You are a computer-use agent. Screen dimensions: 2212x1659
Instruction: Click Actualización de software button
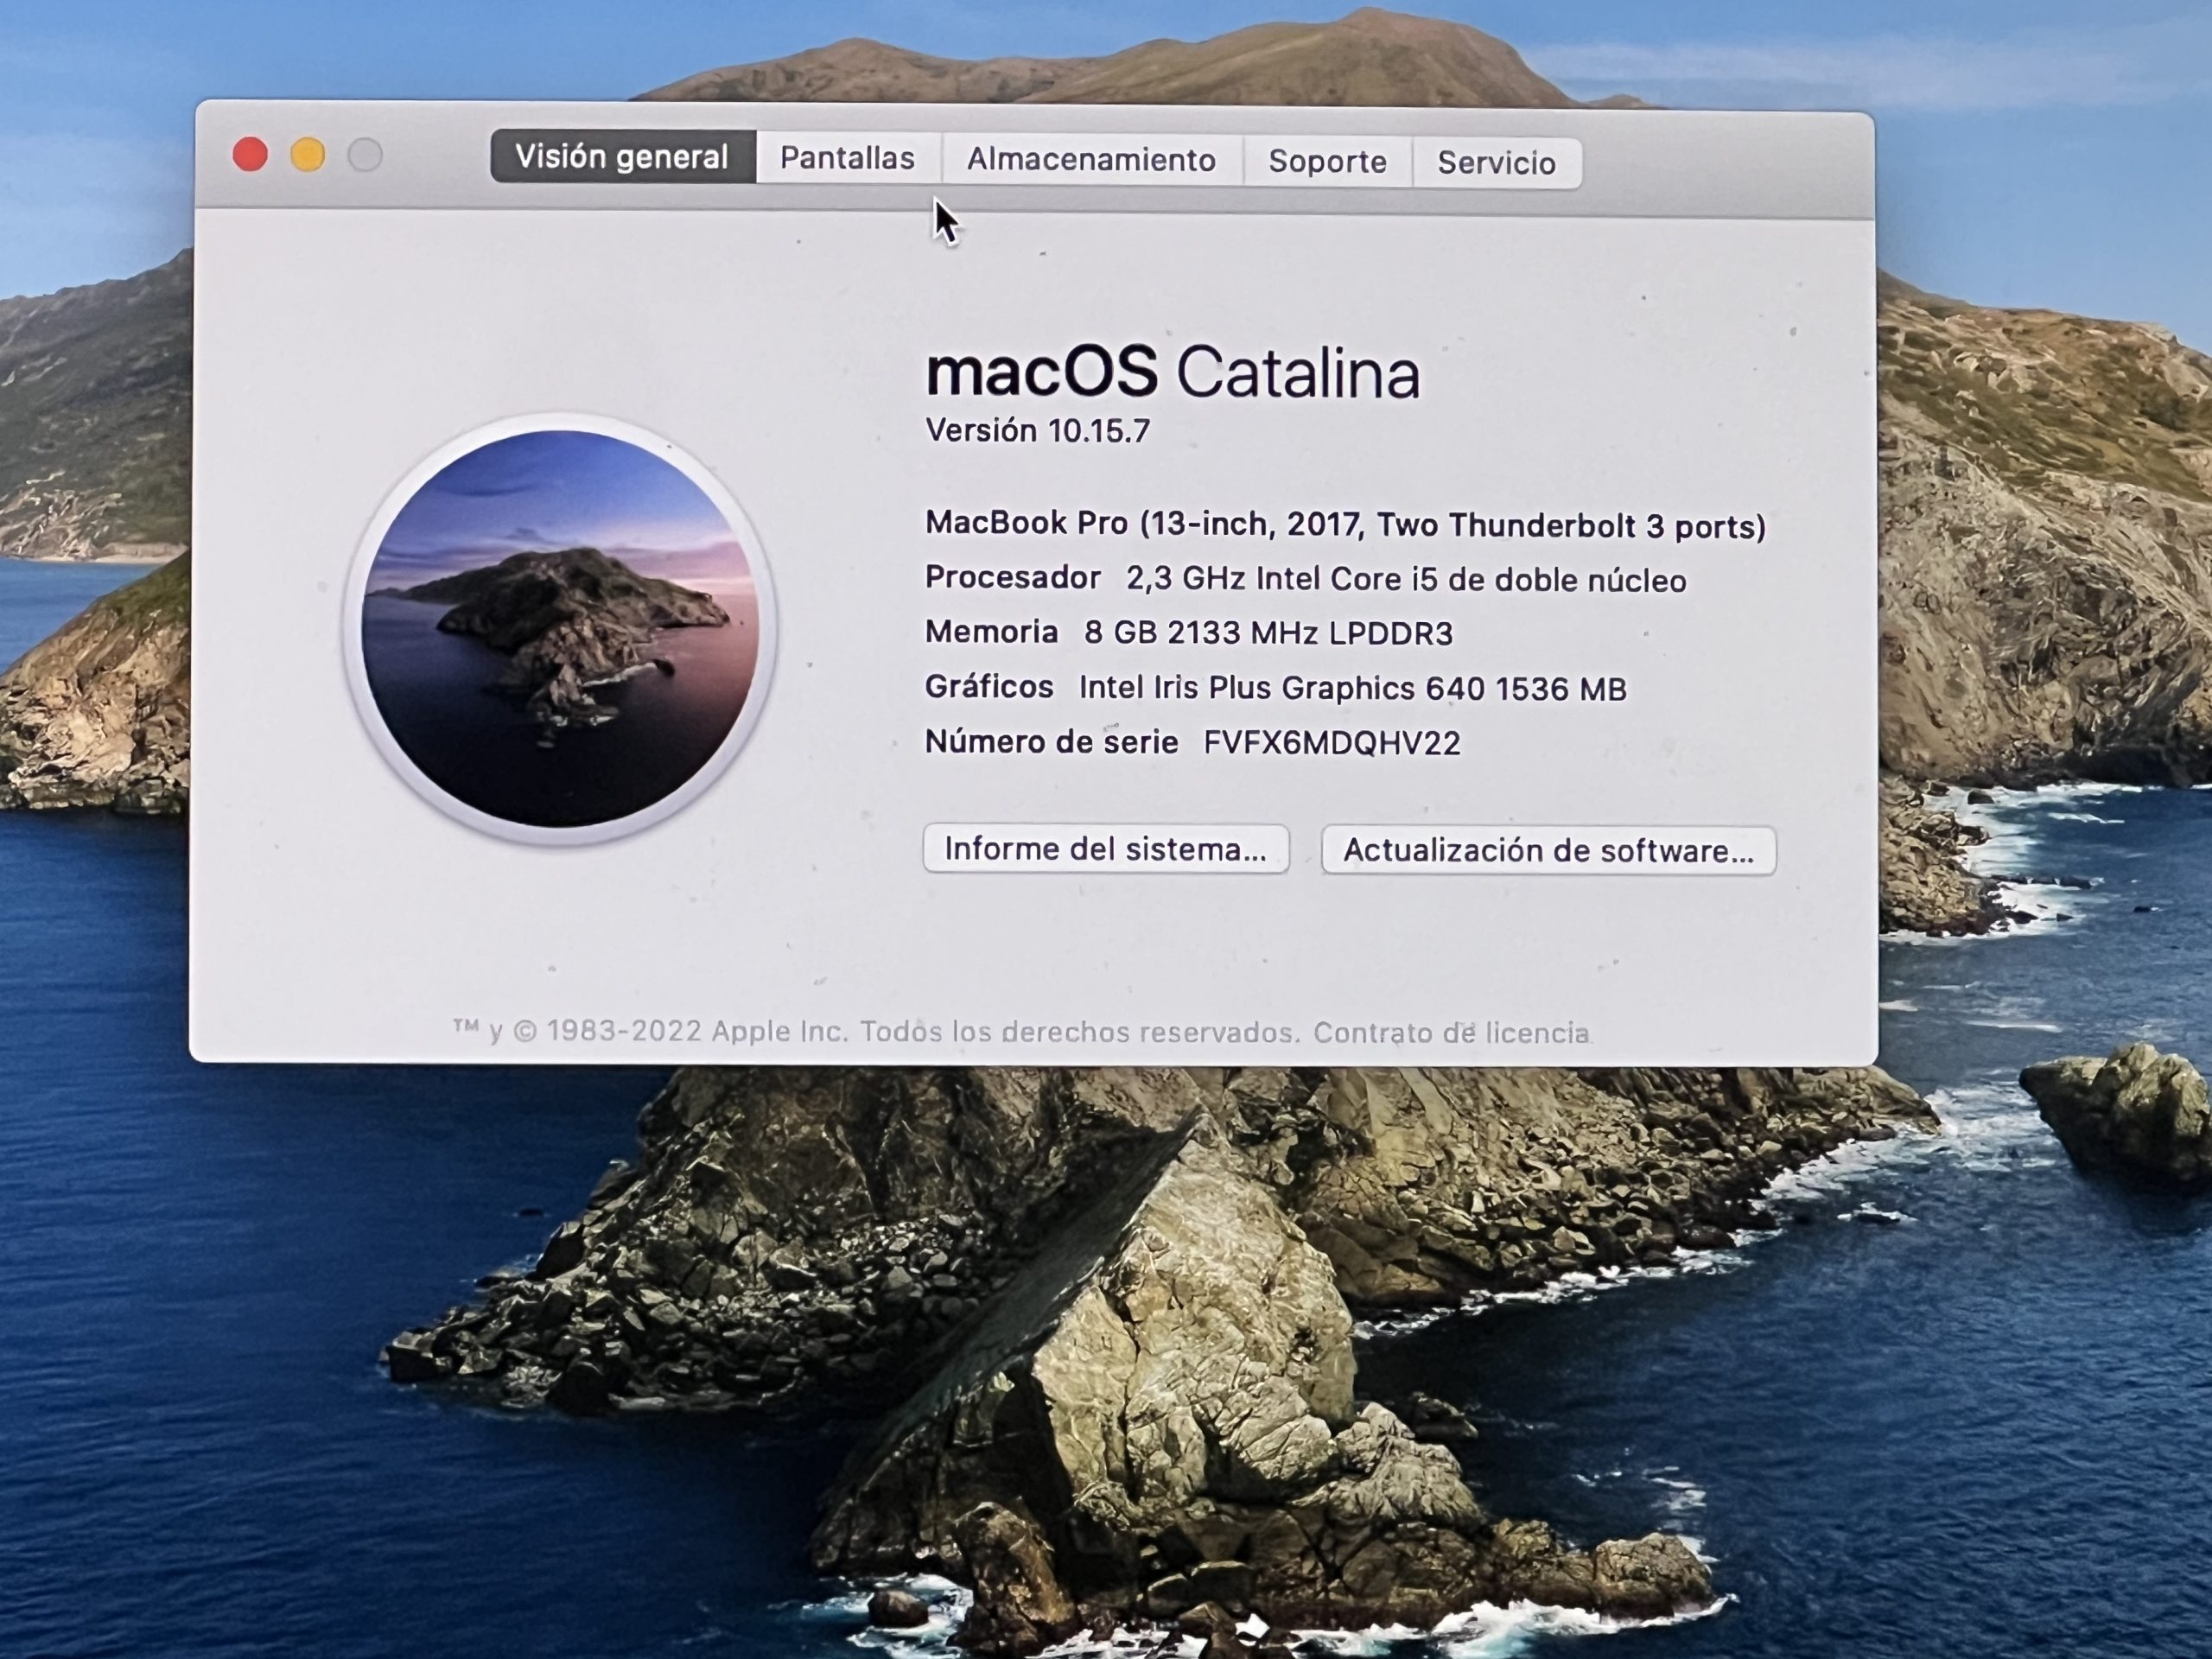coord(1548,851)
